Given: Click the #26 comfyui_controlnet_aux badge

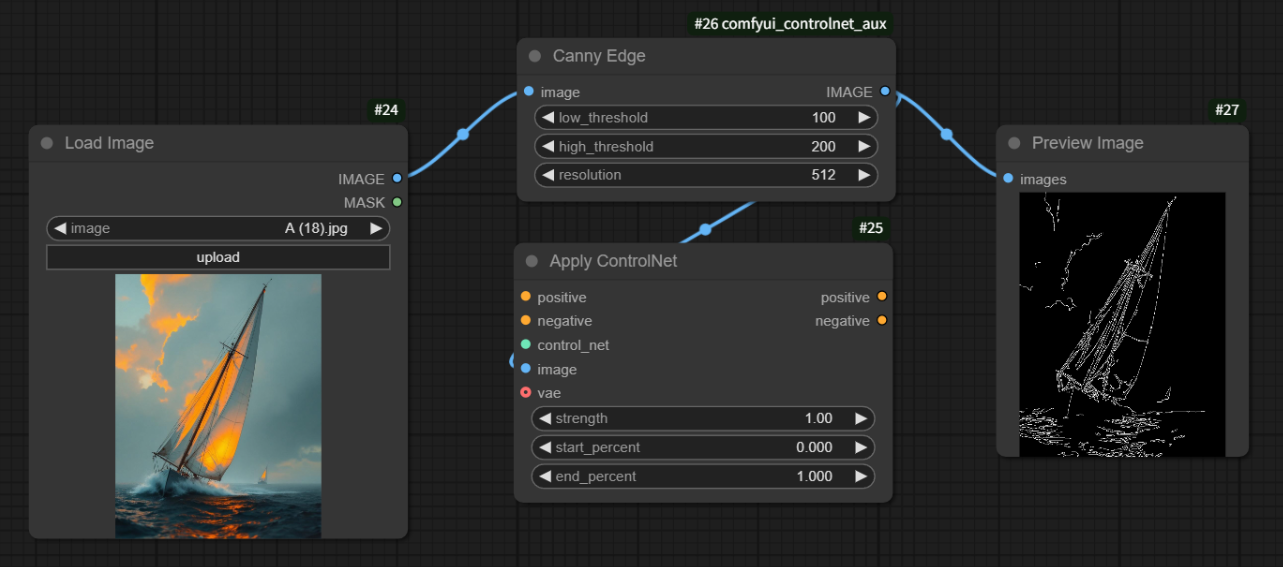Looking at the screenshot, I should [x=790, y=23].
